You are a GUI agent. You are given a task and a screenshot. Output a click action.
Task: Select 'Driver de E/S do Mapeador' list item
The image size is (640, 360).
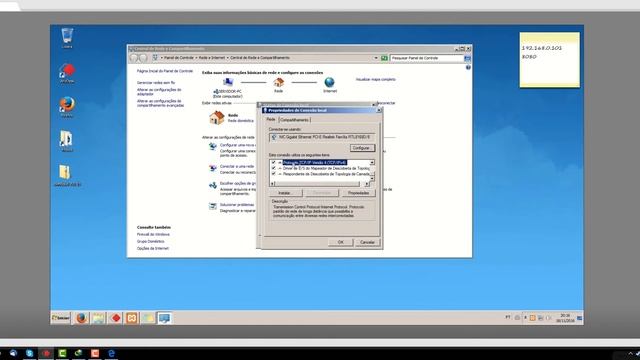click(x=326, y=168)
